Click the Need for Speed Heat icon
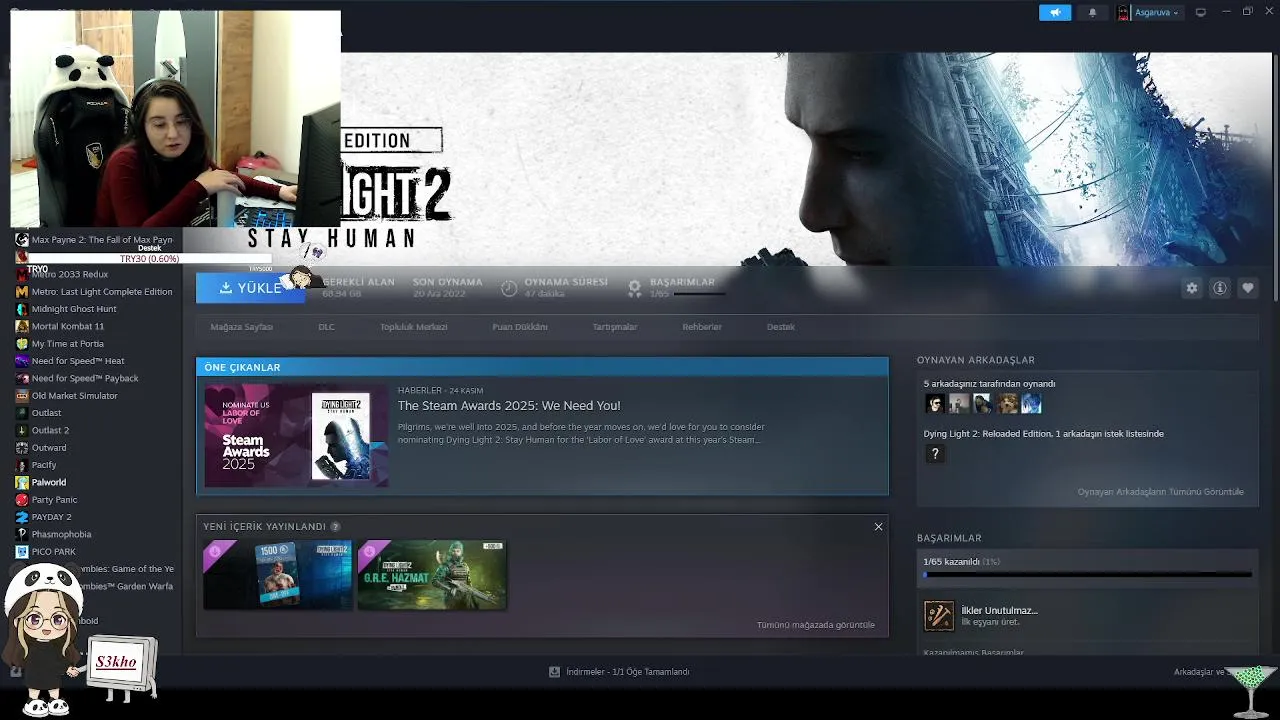This screenshot has height=720, width=1280. click(x=22, y=361)
